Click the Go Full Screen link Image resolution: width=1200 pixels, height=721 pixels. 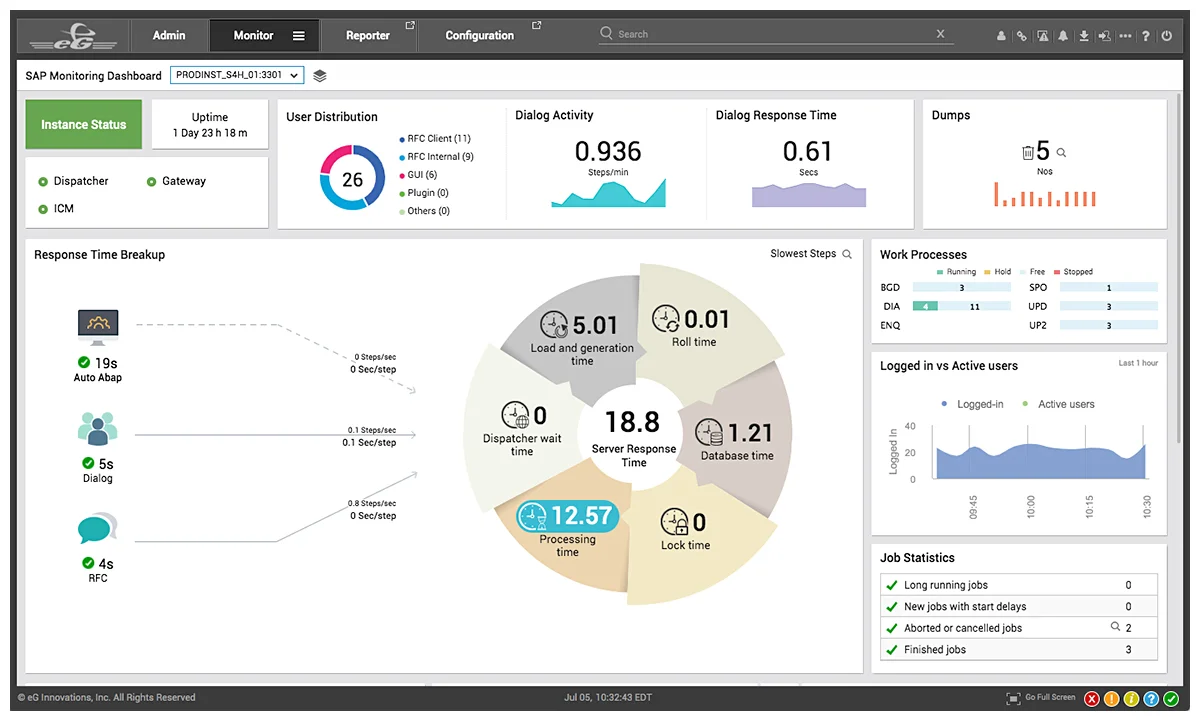(1050, 698)
